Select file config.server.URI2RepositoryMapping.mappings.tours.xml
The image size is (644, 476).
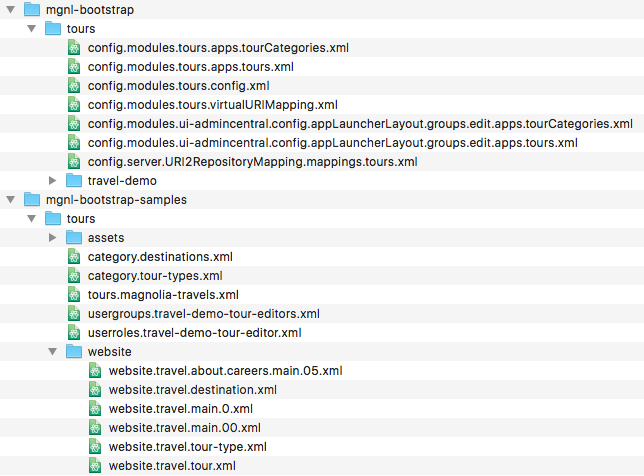point(253,162)
